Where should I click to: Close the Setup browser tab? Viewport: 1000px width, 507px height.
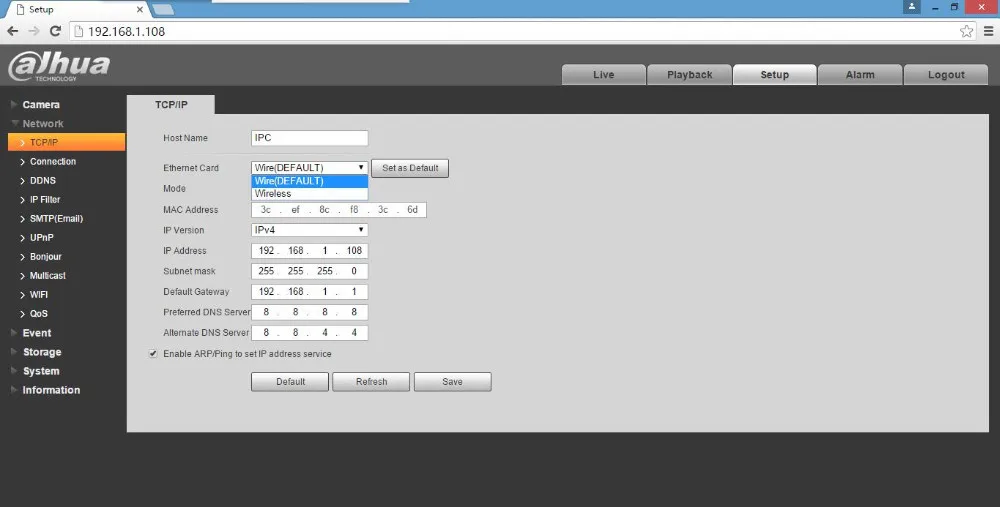pos(140,10)
